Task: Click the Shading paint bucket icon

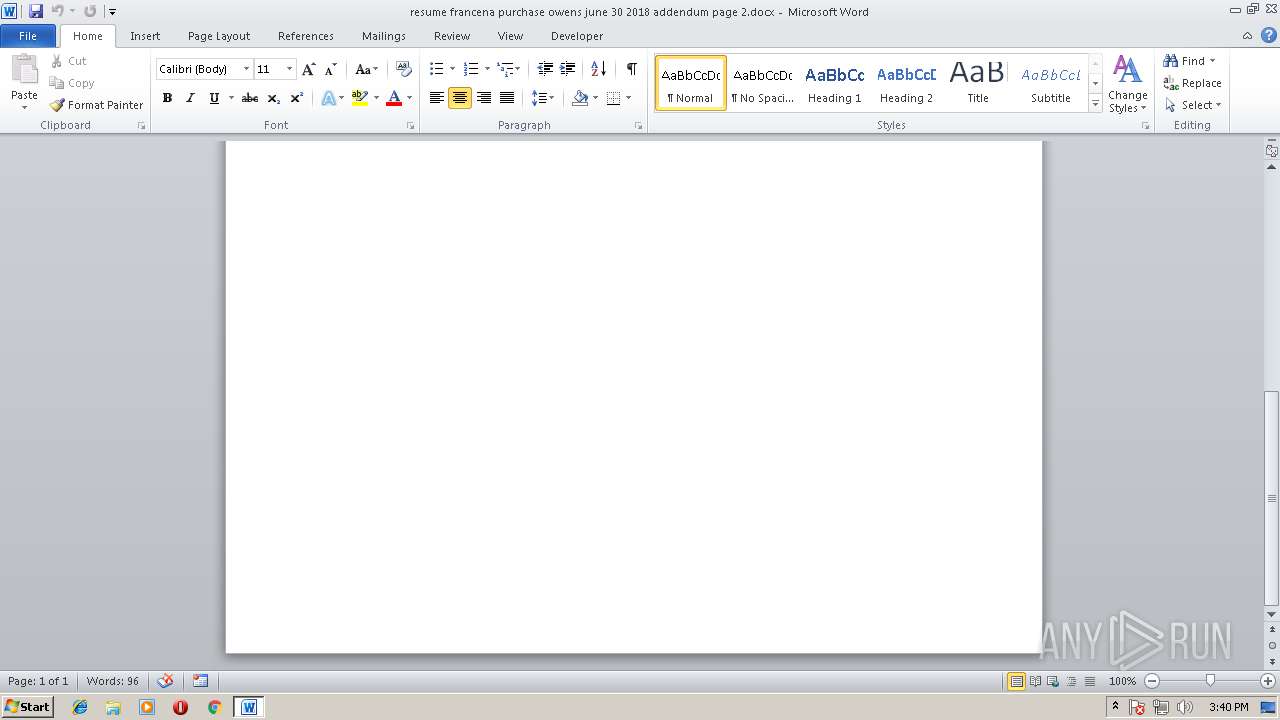Action: point(580,98)
